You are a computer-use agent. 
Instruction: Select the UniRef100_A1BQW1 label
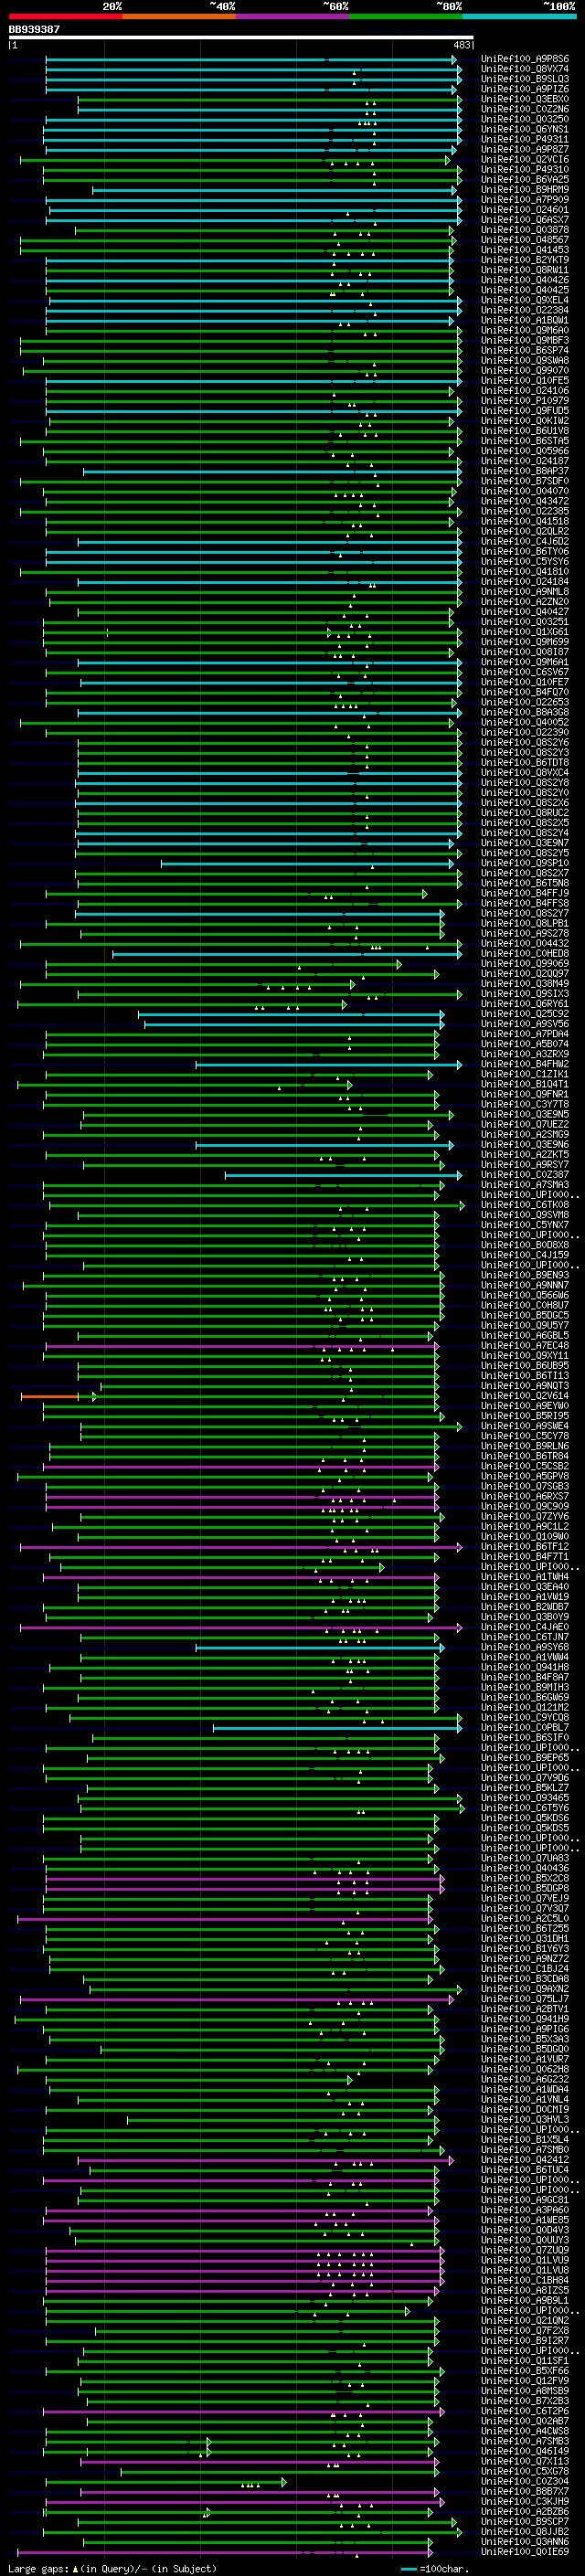point(525,320)
